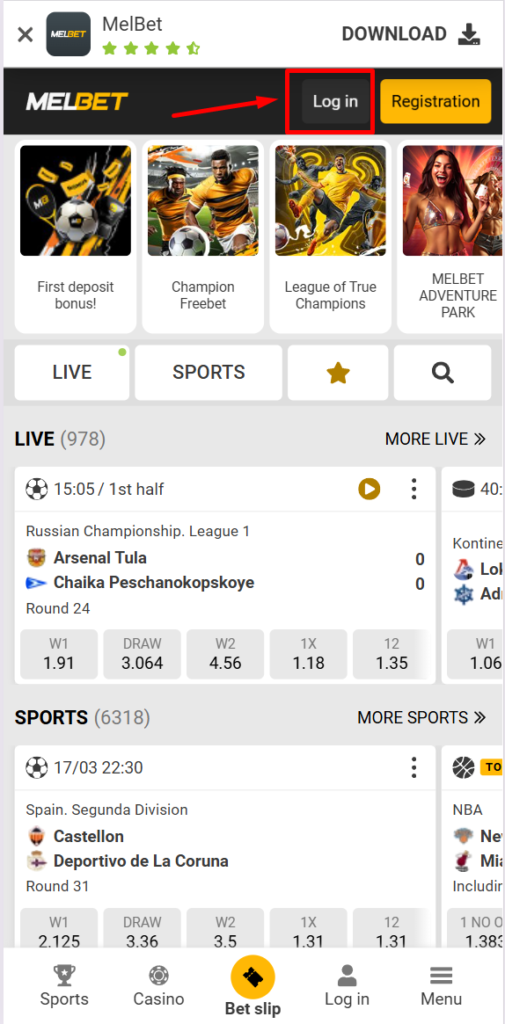This screenshot has width=505, height=1024.
Task: Open the First deposit bonus promo card
Action: coord(75,236)
